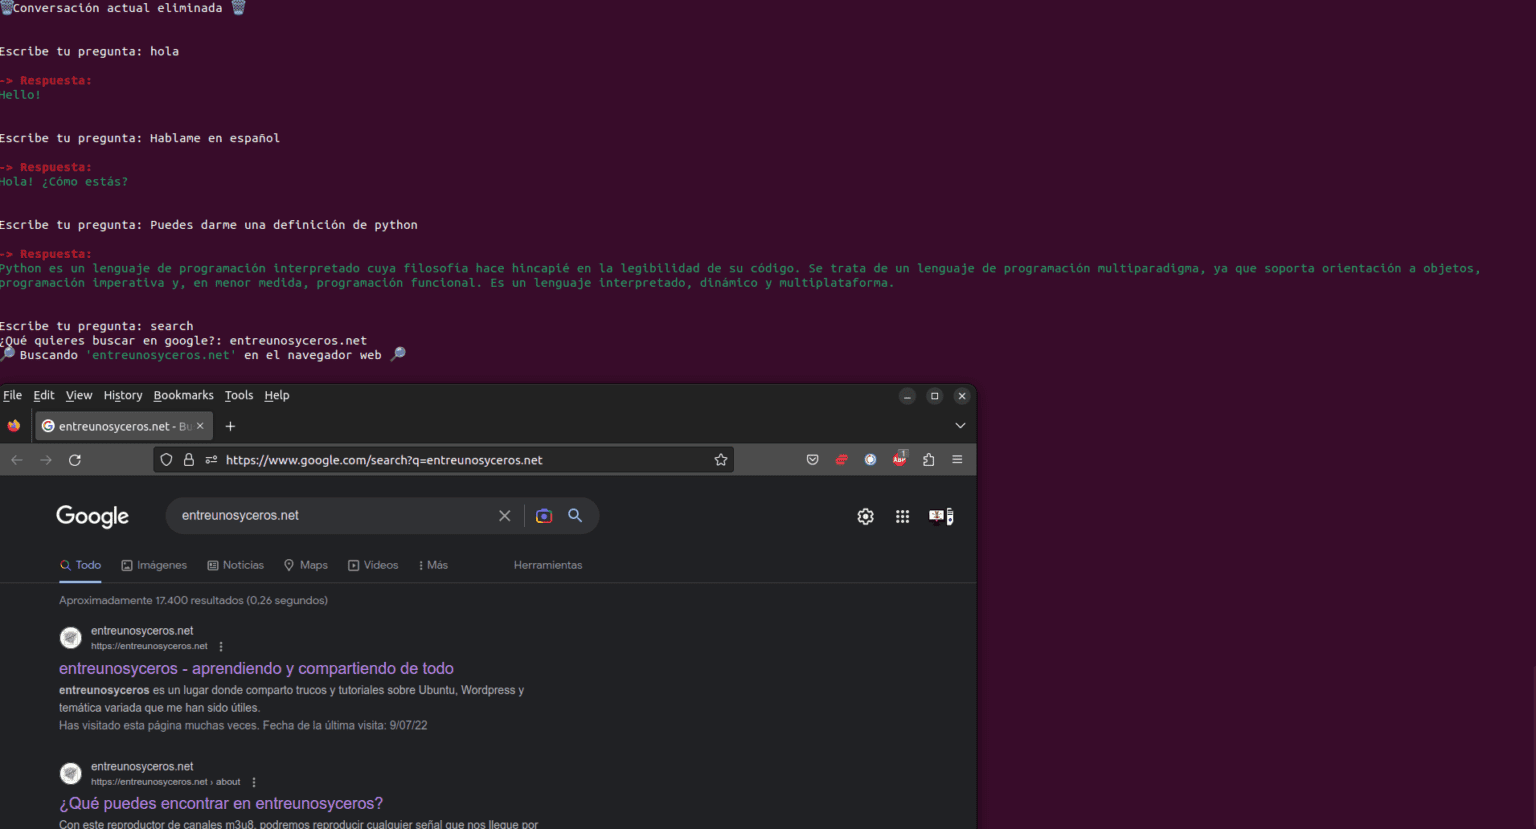Click the first result's site favicon

(71, 638)
